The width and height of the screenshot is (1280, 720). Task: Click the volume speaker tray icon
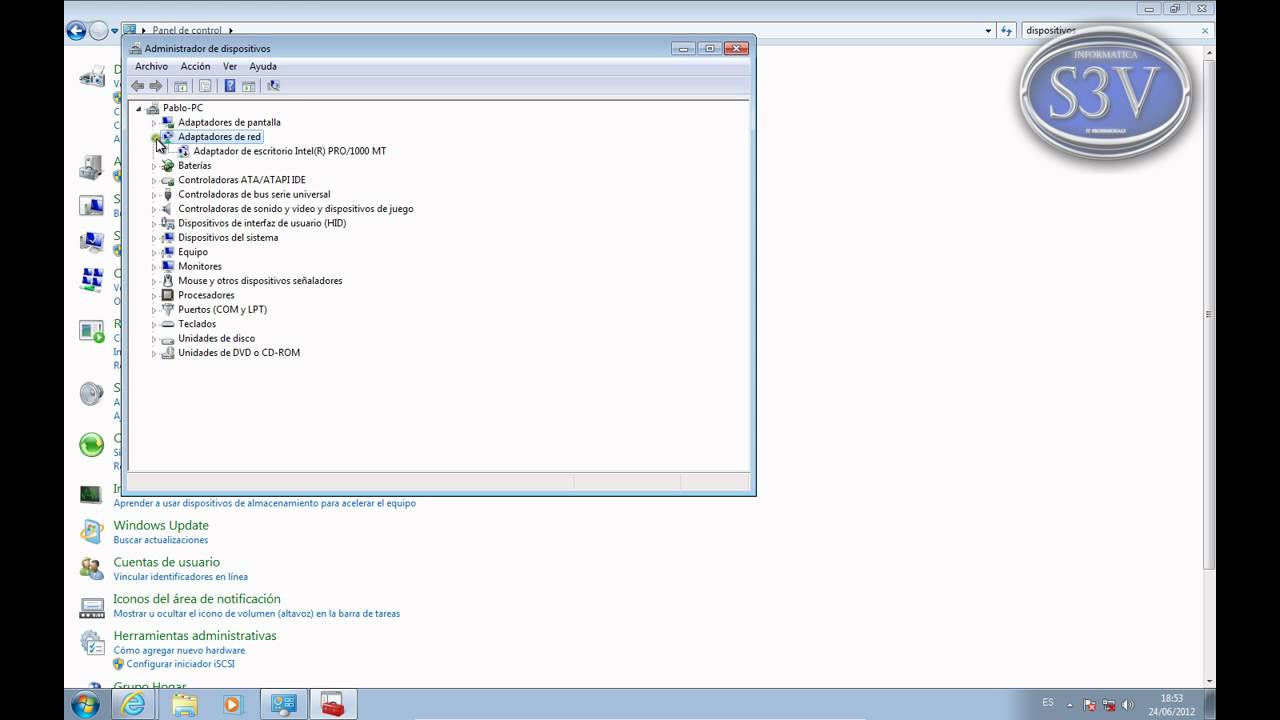tap(1128, 705)
